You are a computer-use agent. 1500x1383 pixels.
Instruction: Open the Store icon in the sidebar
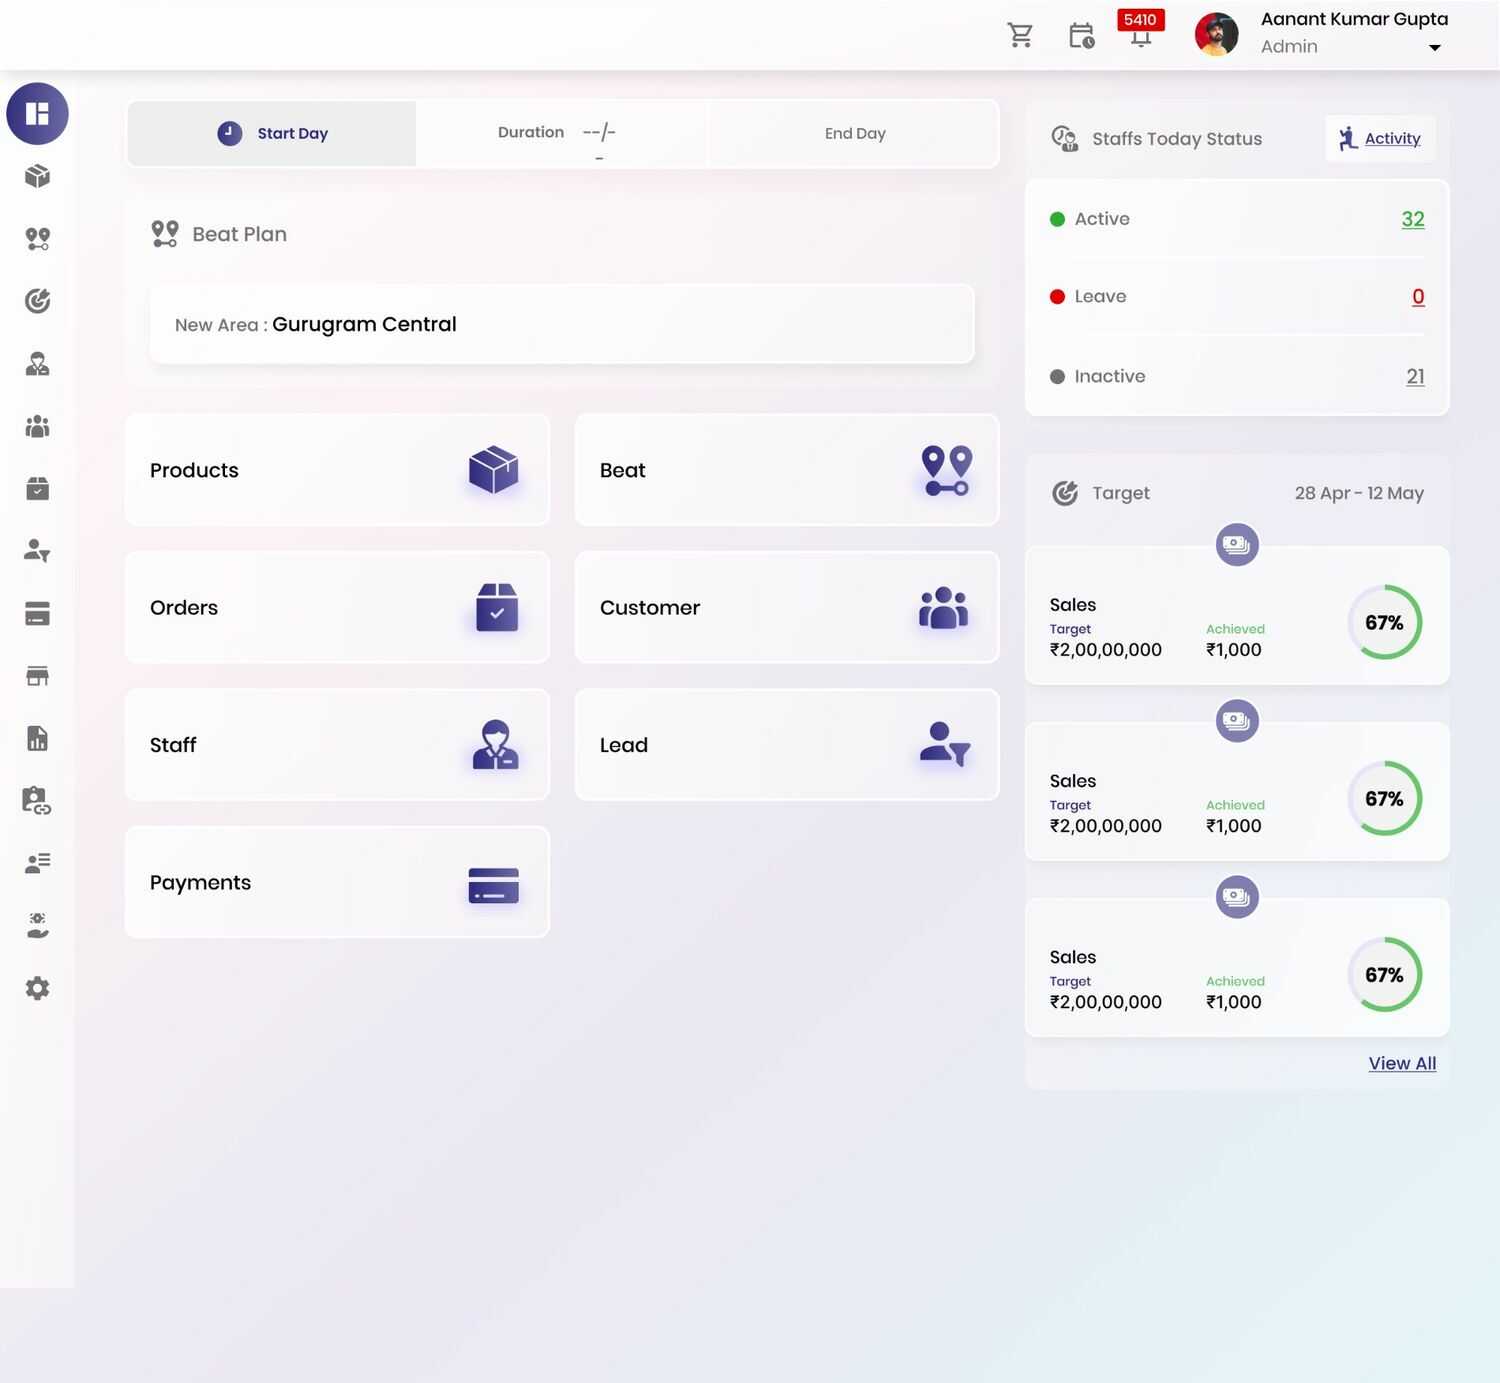[37, 676]
